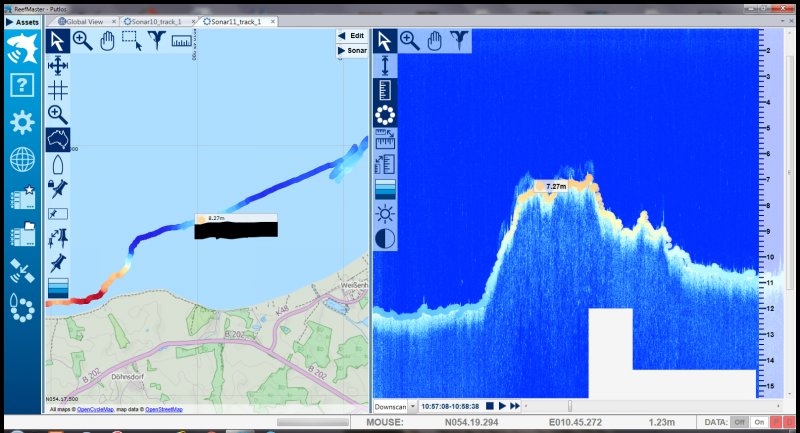Click the sonar brightness sun icon
The image size is (800, 433).
pos(385,214)
